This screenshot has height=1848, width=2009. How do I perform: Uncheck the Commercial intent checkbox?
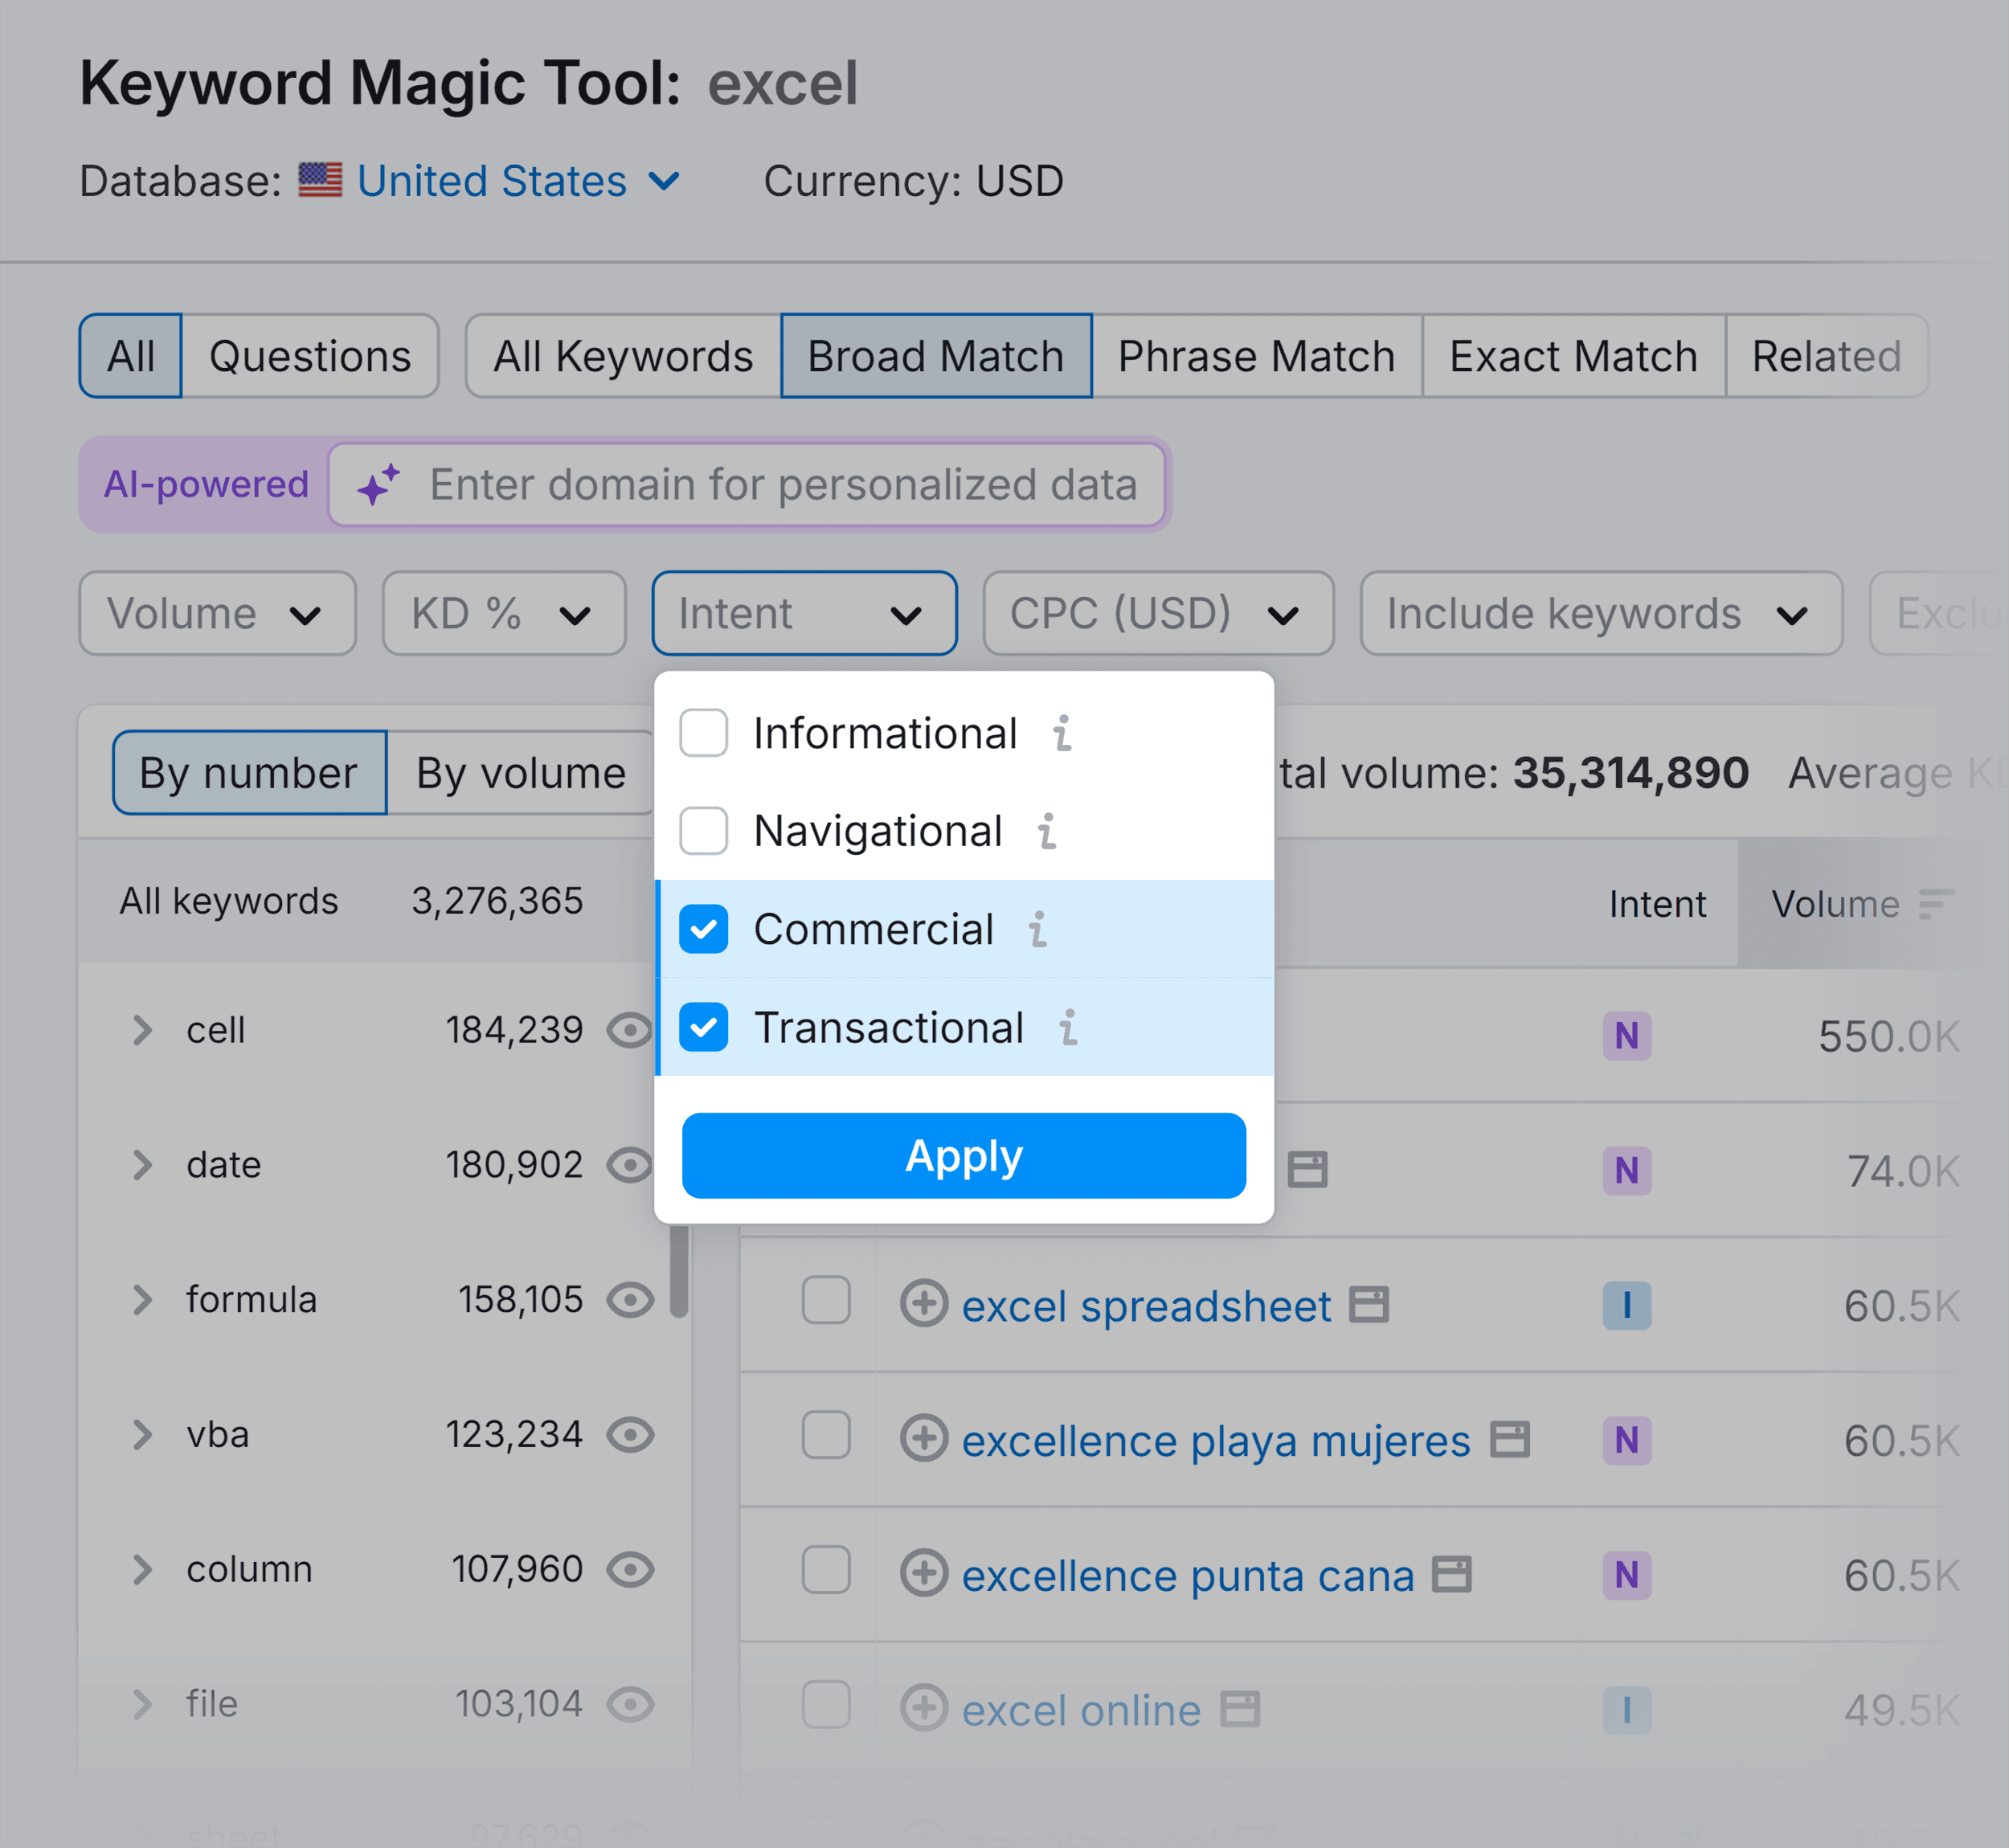click(x=703, y=929)
